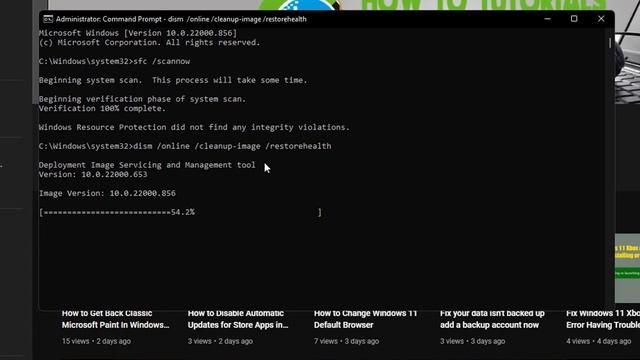
Task: Click the dism /online /cleanup-image /restorehealth command line
Action: (x=185, y=146)
